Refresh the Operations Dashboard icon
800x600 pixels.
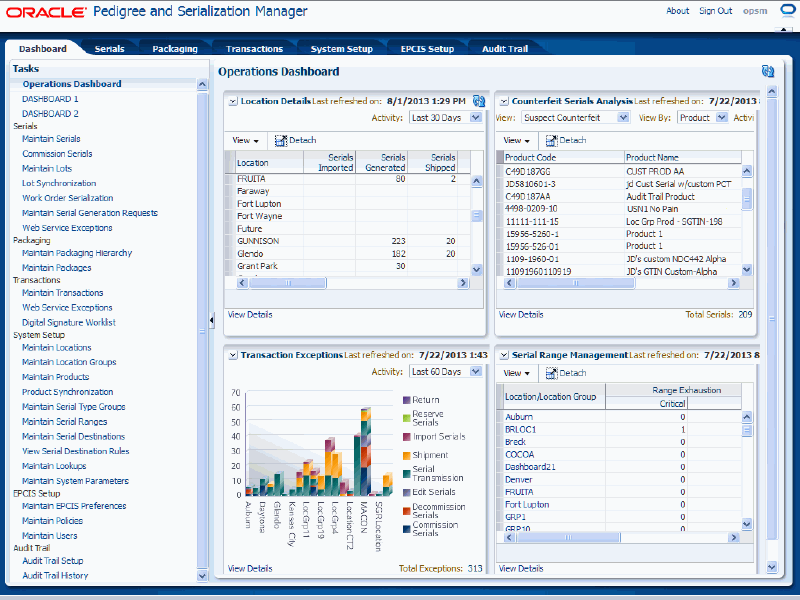(767, 71)
